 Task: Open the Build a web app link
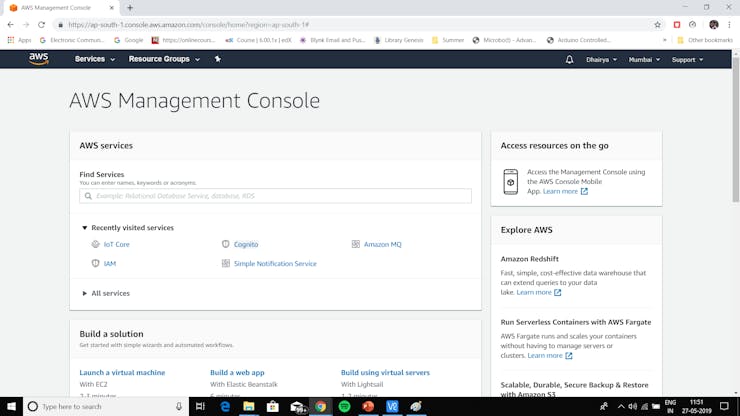click(x=237, y=372)
